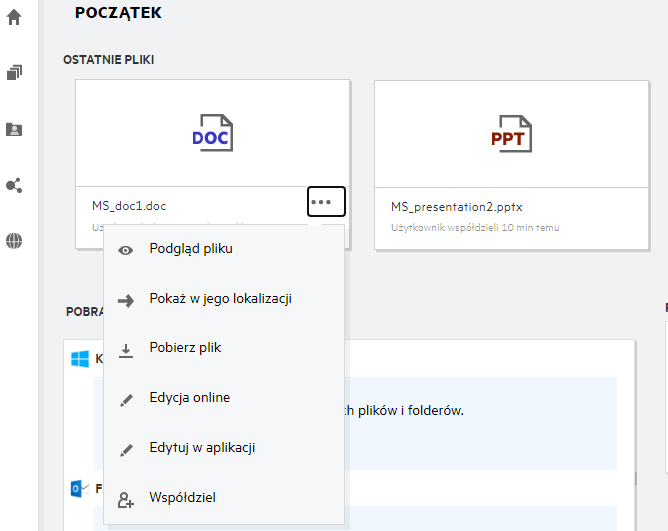Click the add-person icon beside Współdziel
The image size is (668, 531).
[x=126, y=499]
